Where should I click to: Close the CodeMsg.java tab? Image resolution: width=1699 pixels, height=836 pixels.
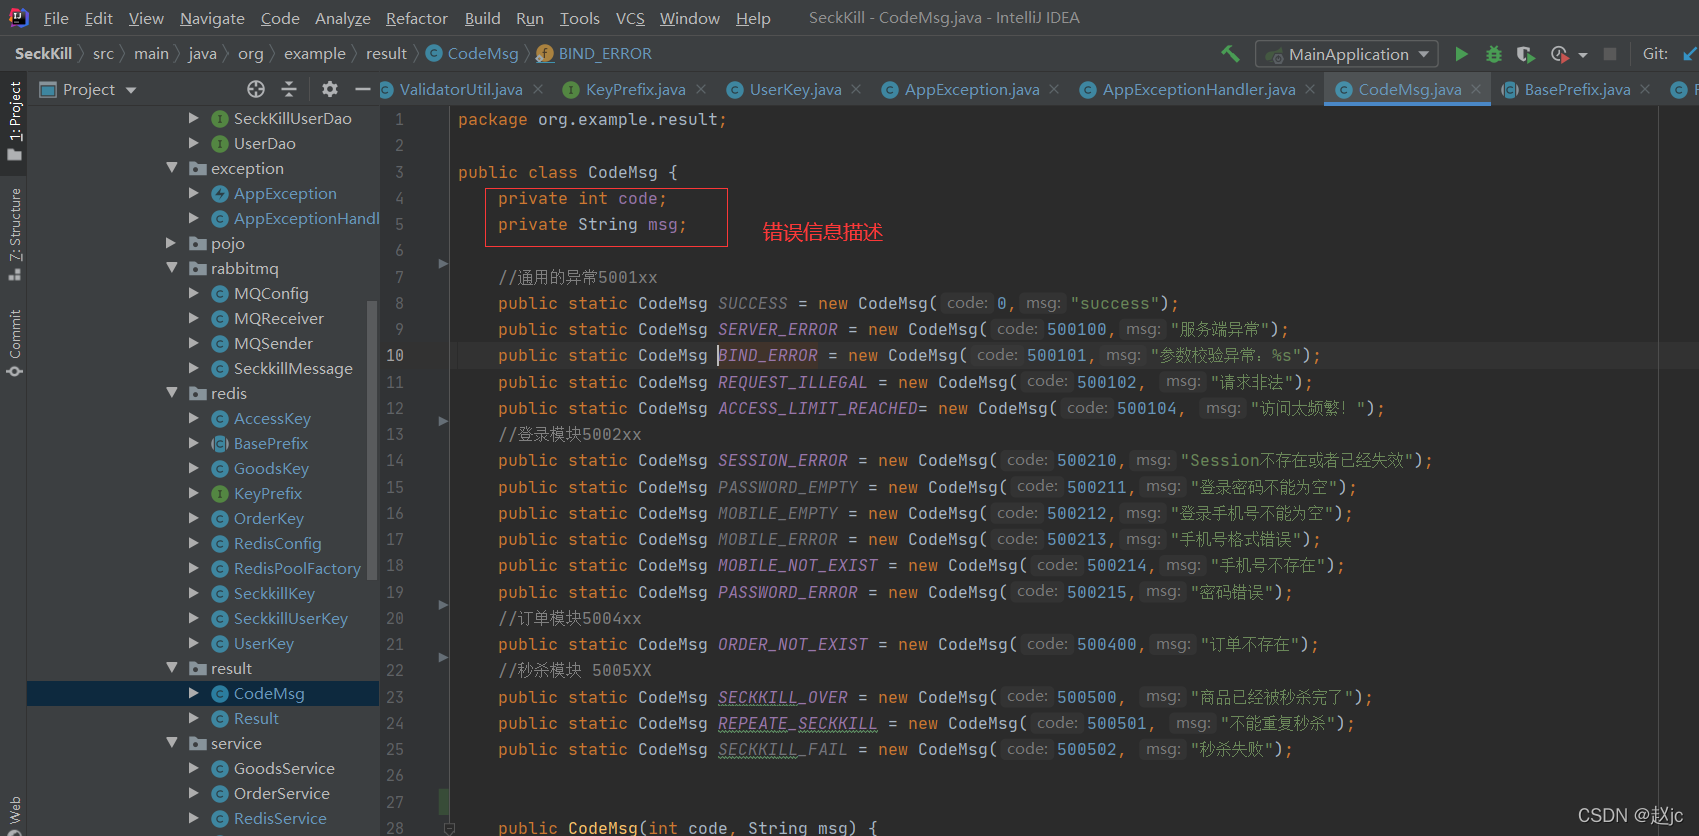1476,89
